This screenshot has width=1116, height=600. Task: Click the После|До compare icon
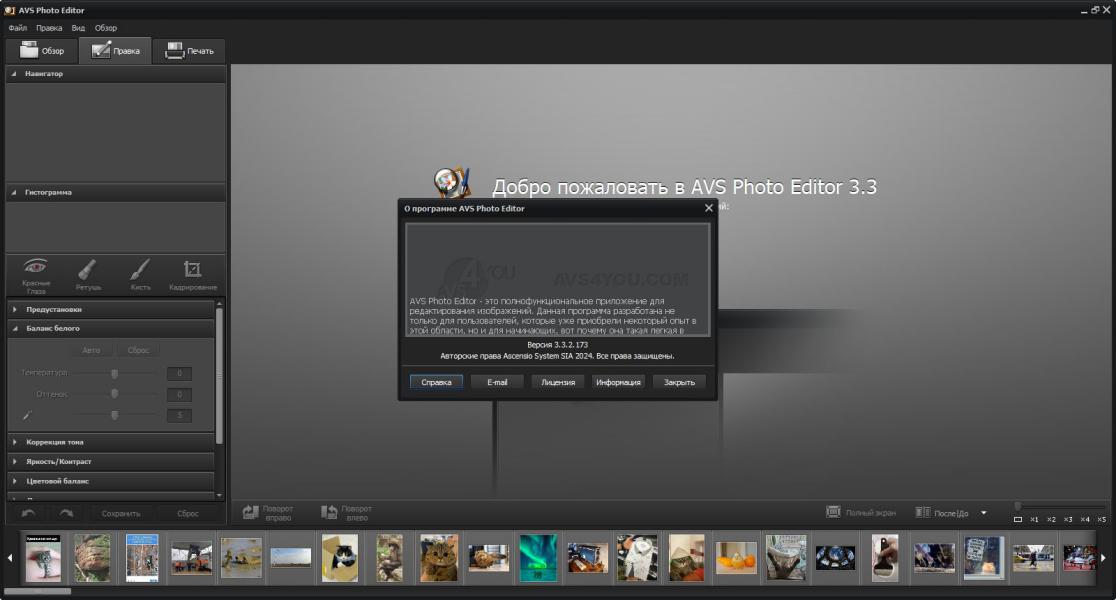[x=923, y=512]
